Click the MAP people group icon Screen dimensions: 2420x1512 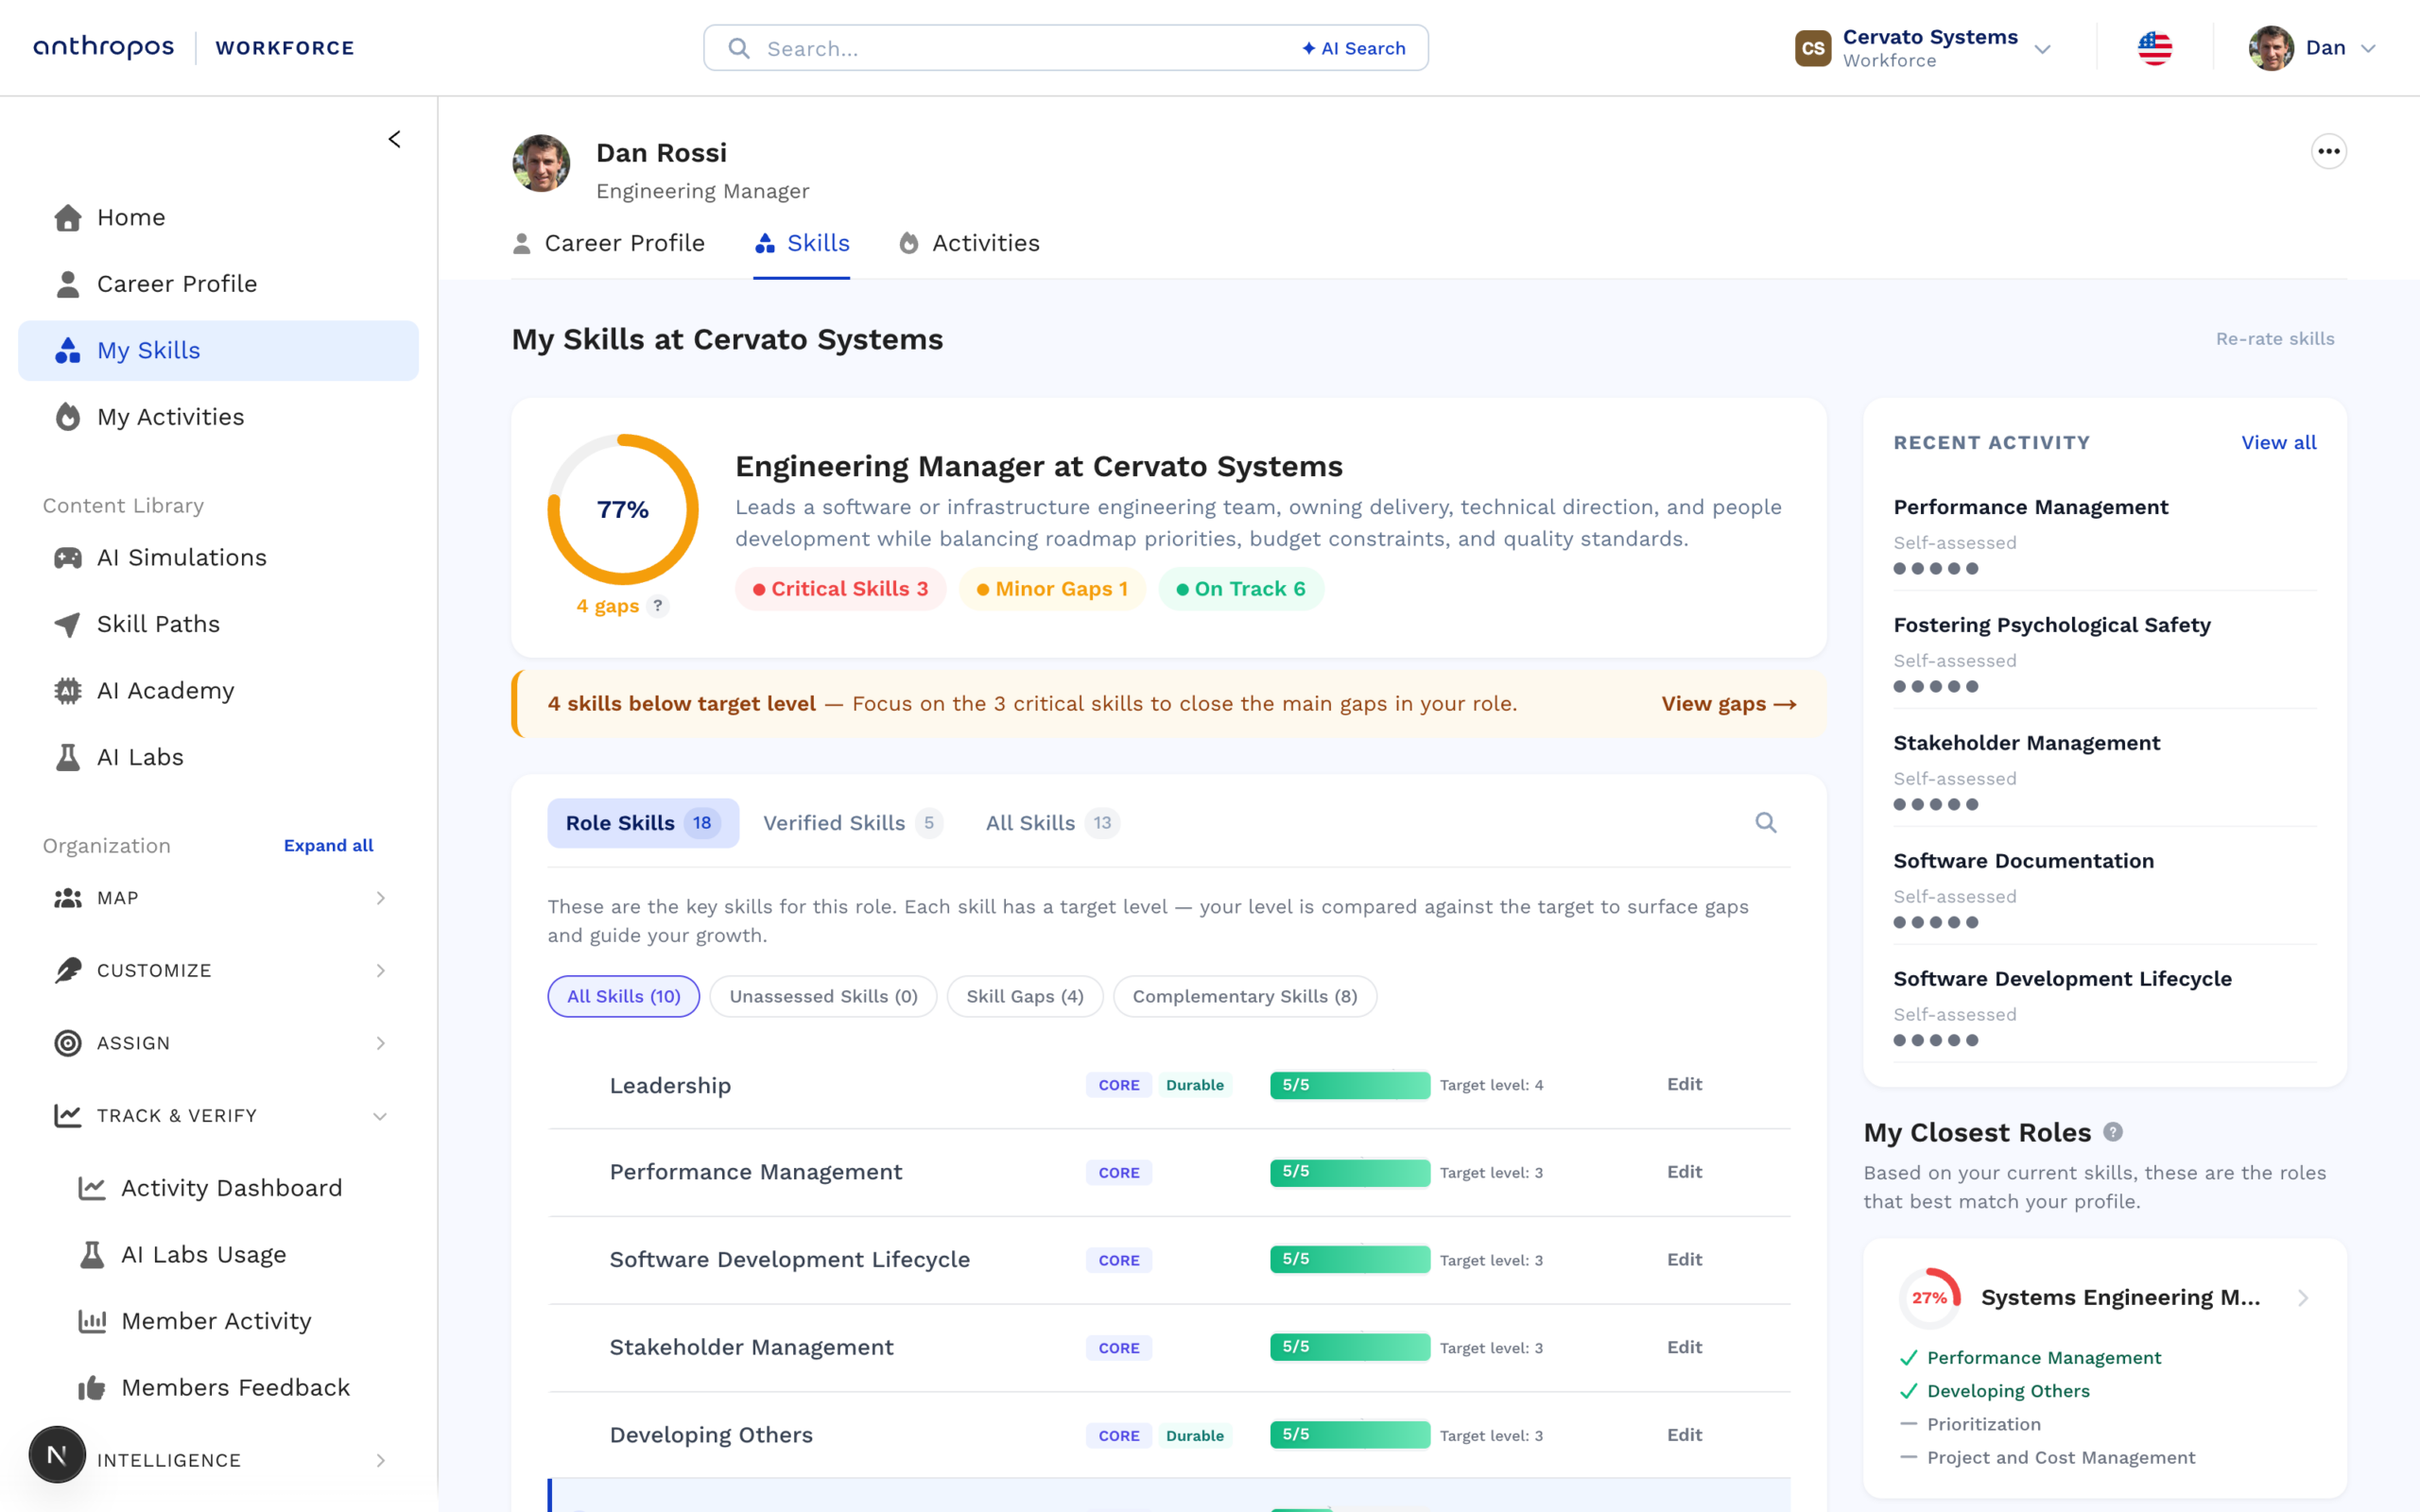pyautogui.click(x=68, y=898)
